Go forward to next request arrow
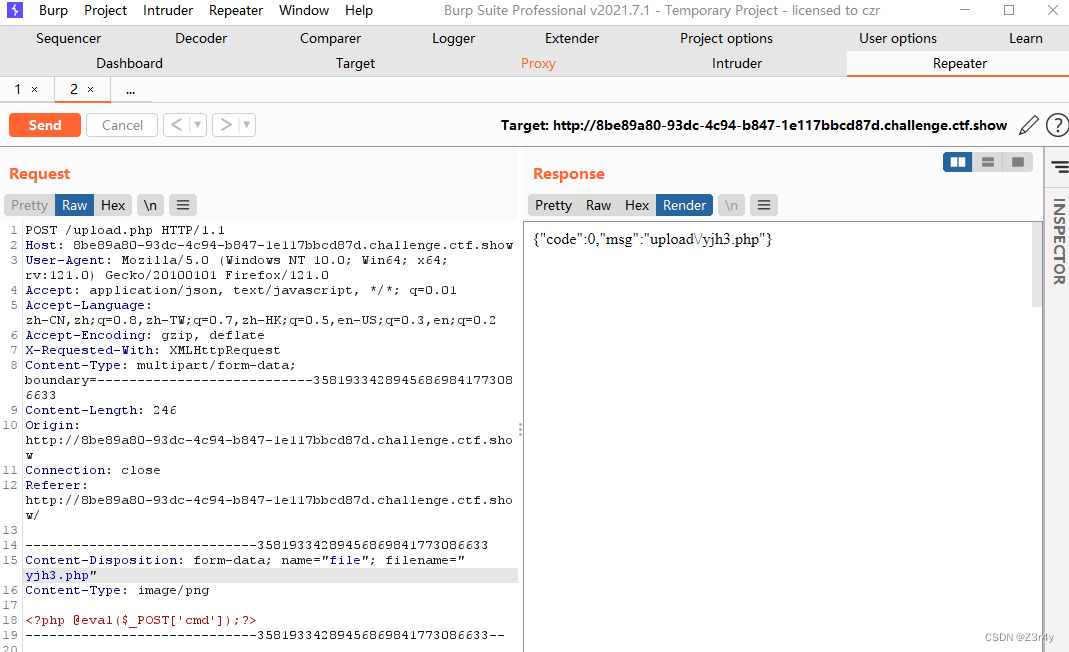This screenshot has width=1069, height=652. click(226, 125)
